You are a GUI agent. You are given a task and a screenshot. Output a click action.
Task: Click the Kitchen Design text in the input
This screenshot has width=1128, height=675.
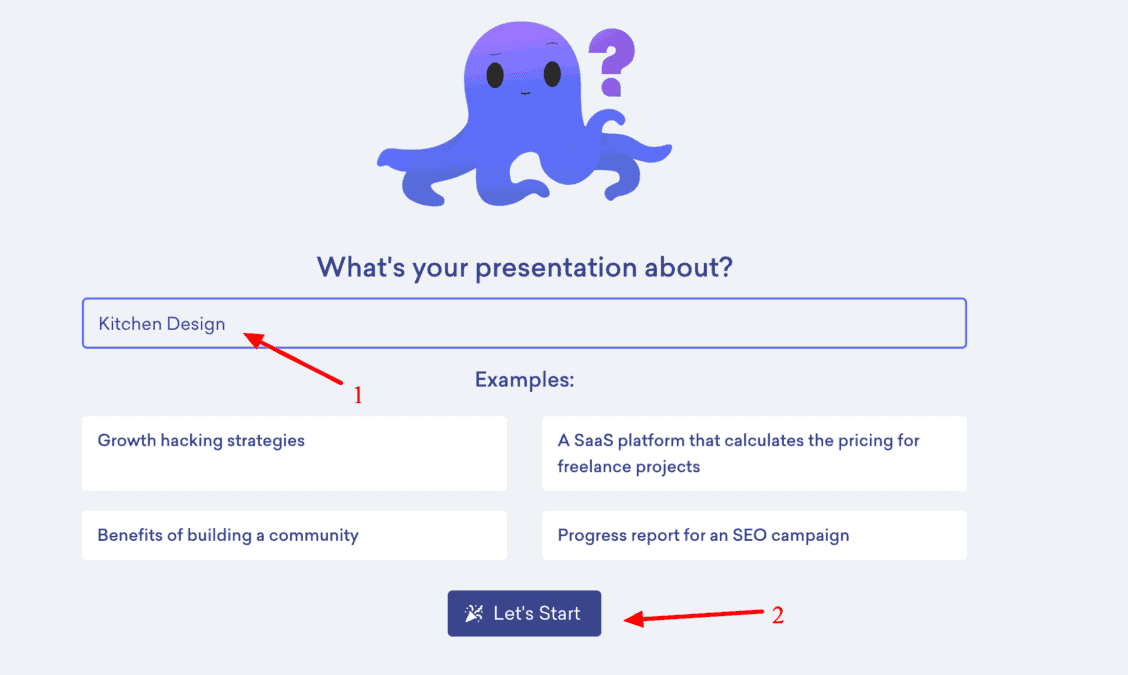pyautogui.click(x=161, y=323)
